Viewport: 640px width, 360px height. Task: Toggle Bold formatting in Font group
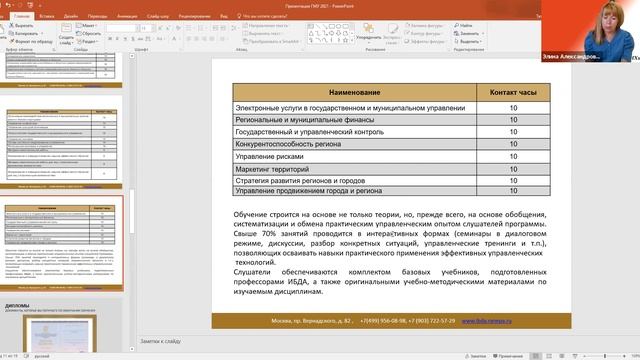pos(110,39)
